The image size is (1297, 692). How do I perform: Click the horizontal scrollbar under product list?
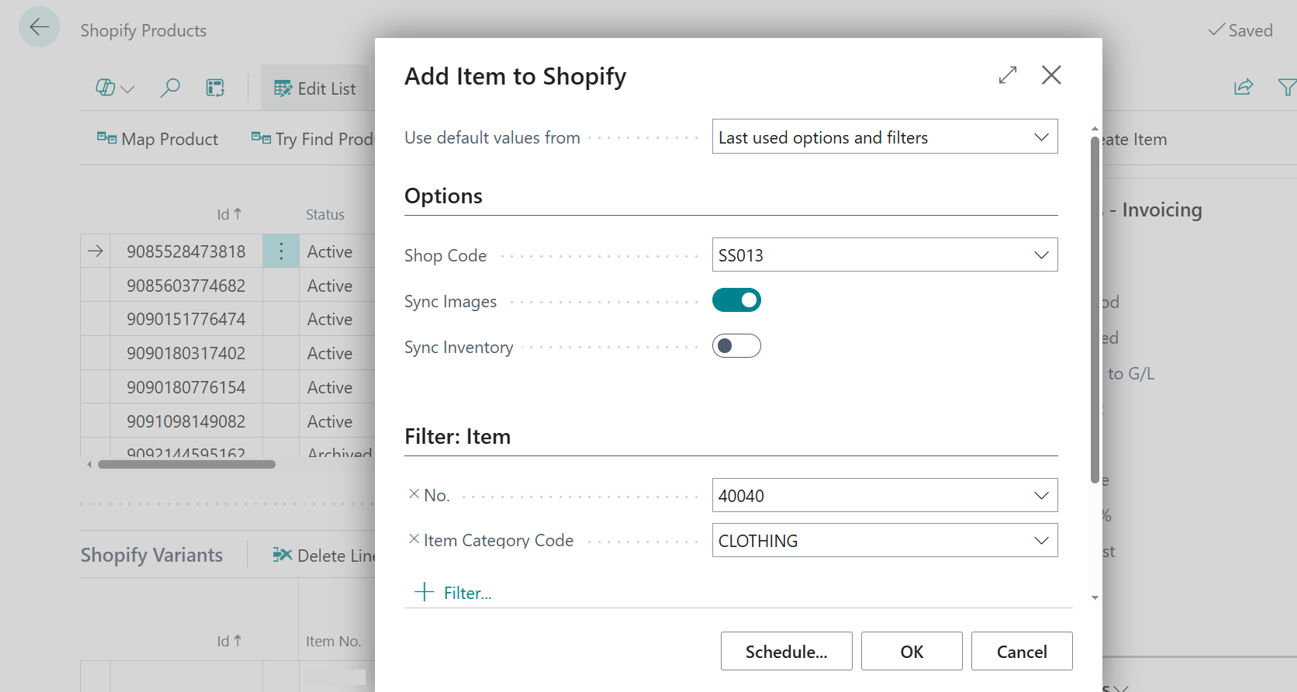(186, 464)
